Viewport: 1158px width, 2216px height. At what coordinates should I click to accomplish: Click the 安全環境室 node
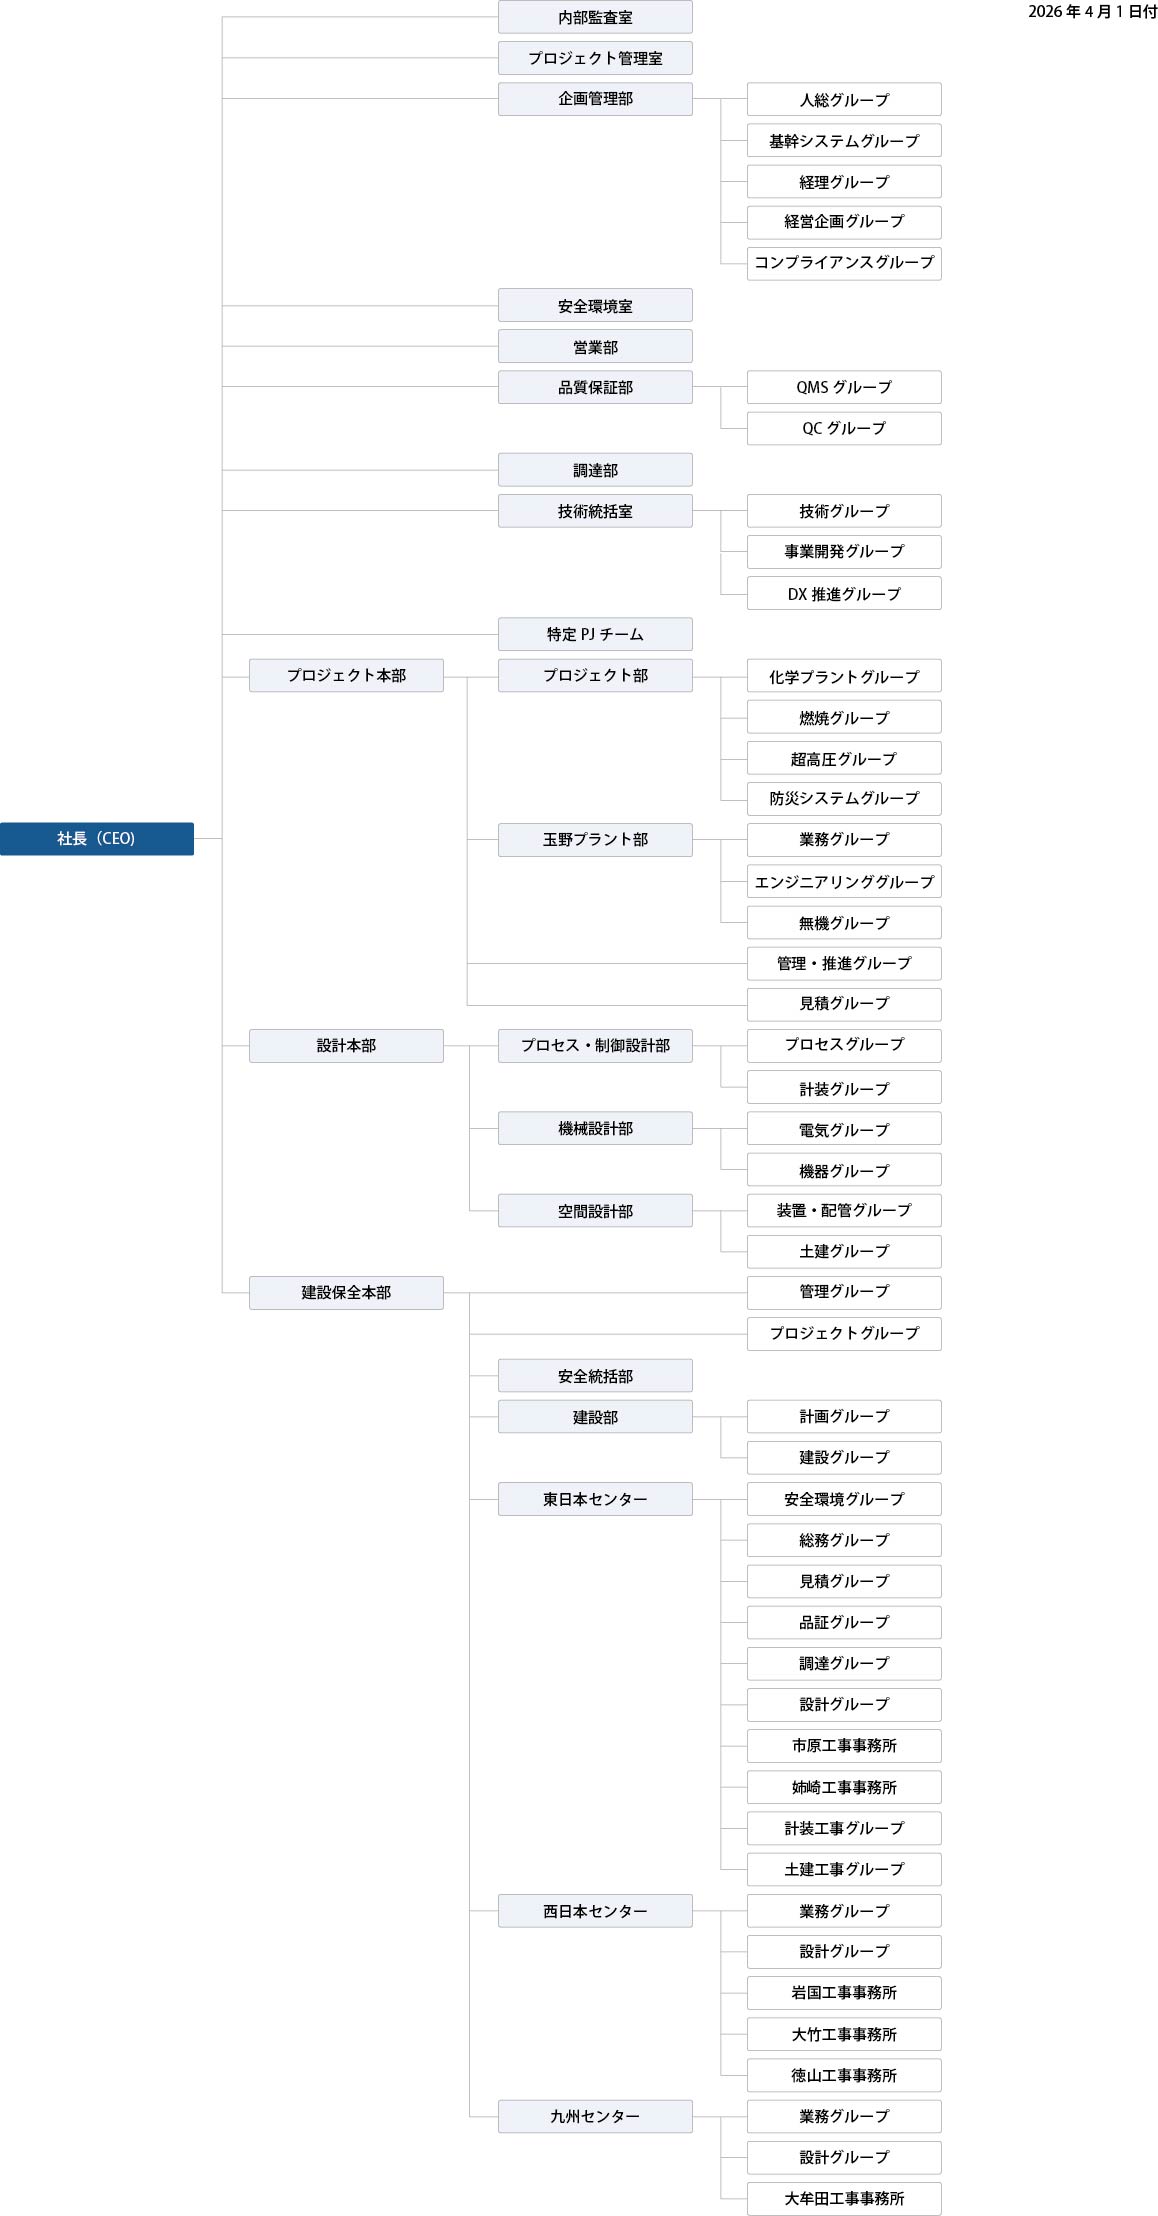click(595, 306)
